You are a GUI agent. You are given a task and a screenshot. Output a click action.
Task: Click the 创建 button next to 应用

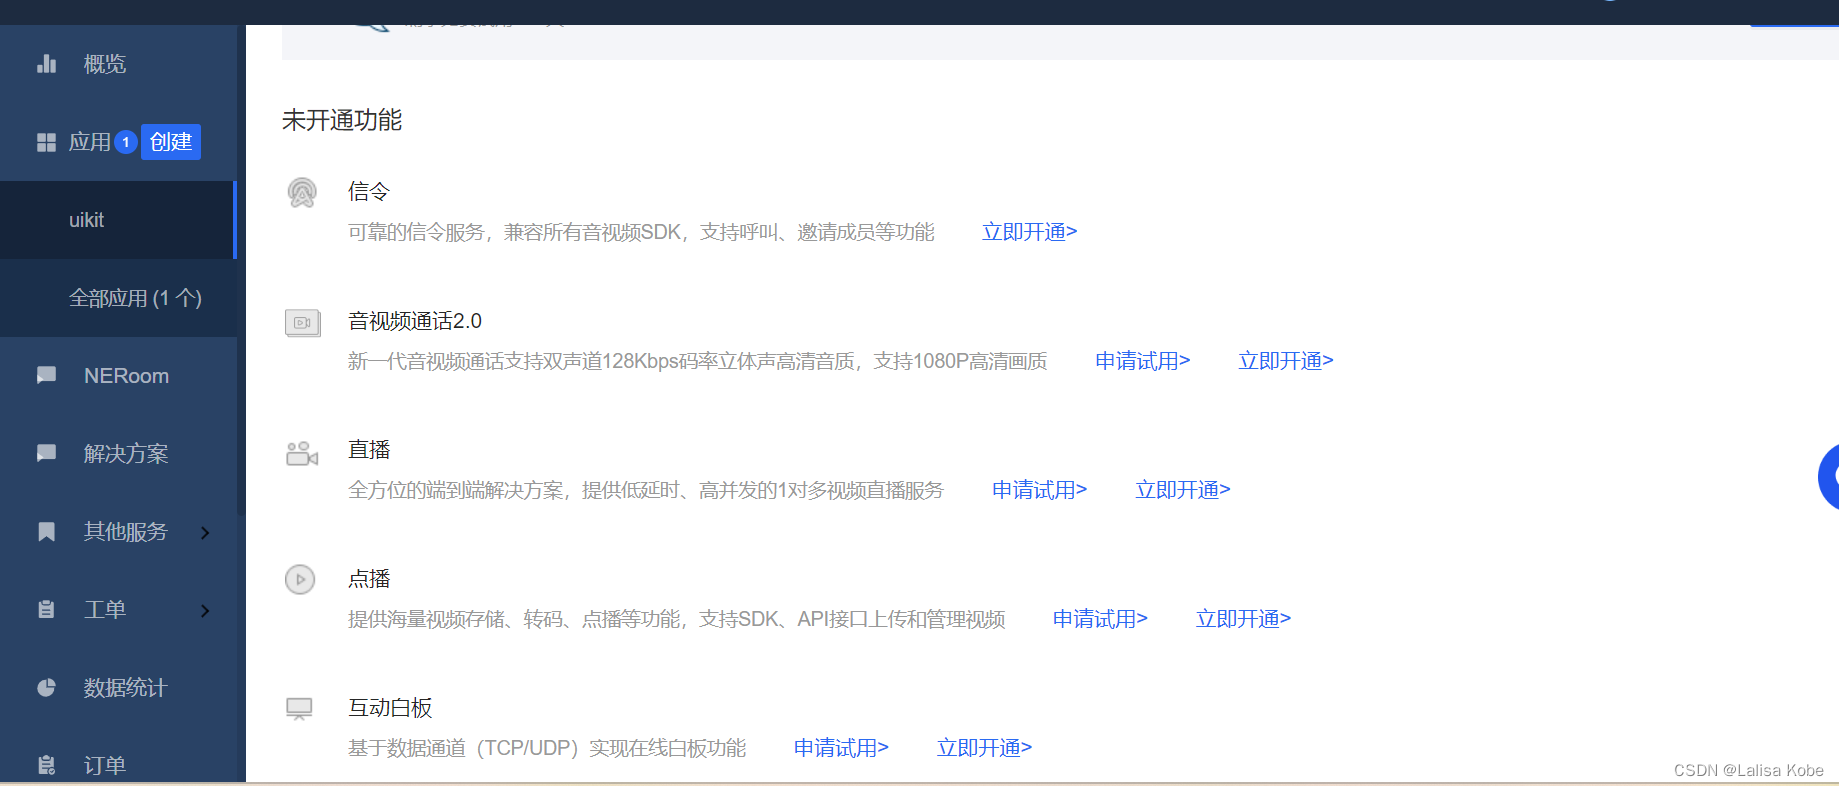(171, 142)
